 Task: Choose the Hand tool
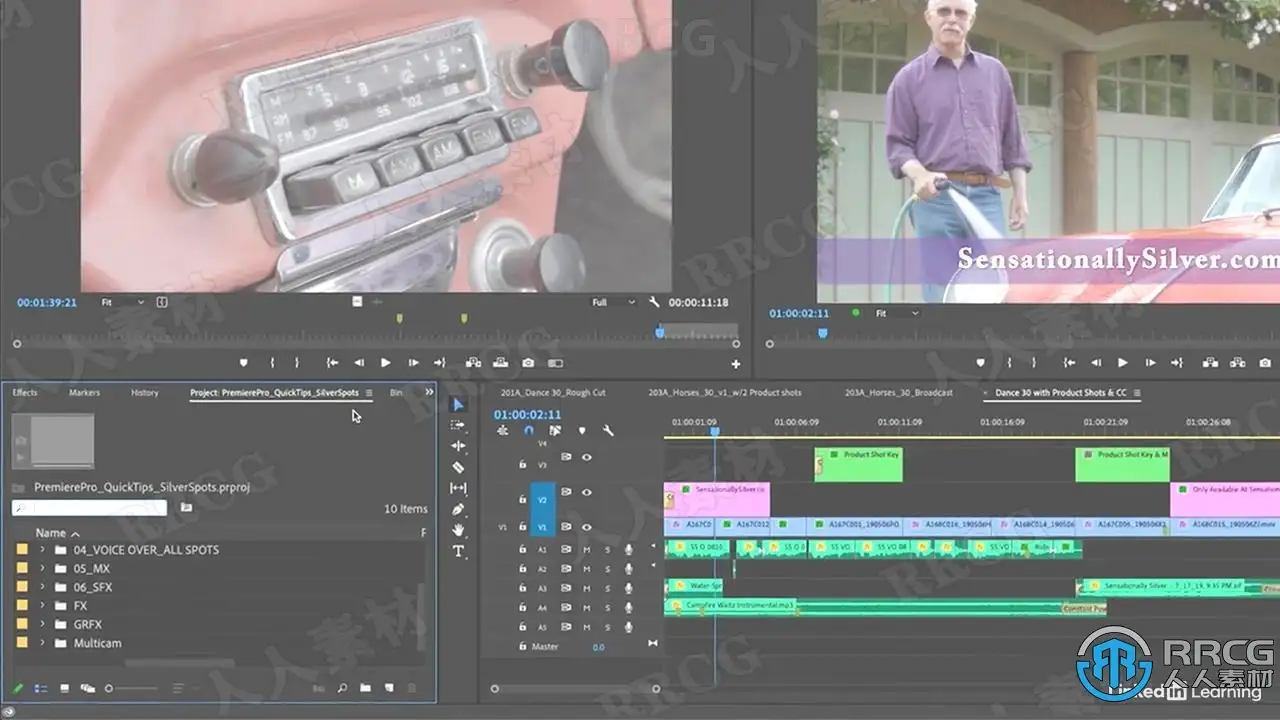coord(458,530)
